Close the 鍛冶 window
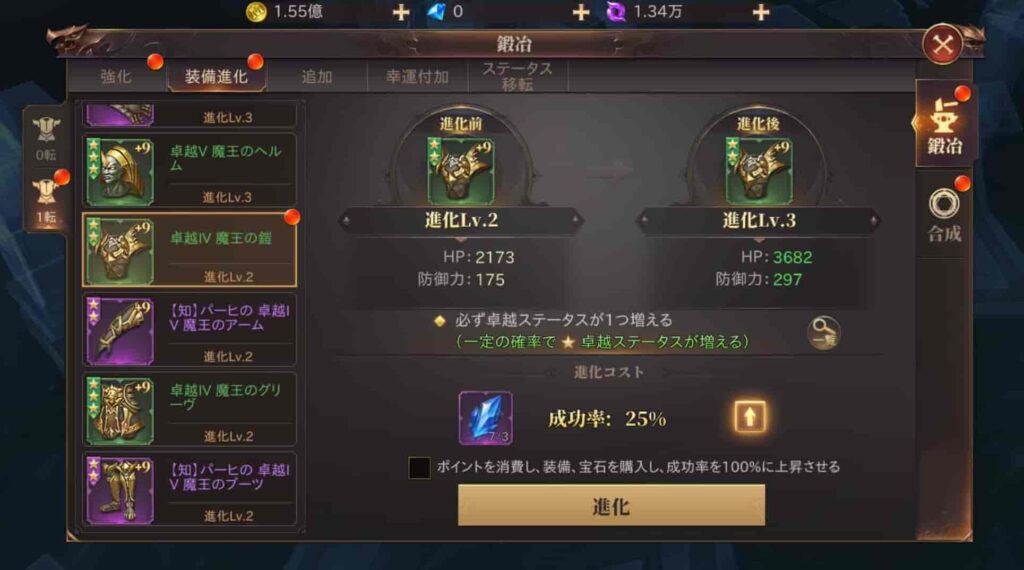The width and height of the screenshot is (1024, 570). click(942, 45)
